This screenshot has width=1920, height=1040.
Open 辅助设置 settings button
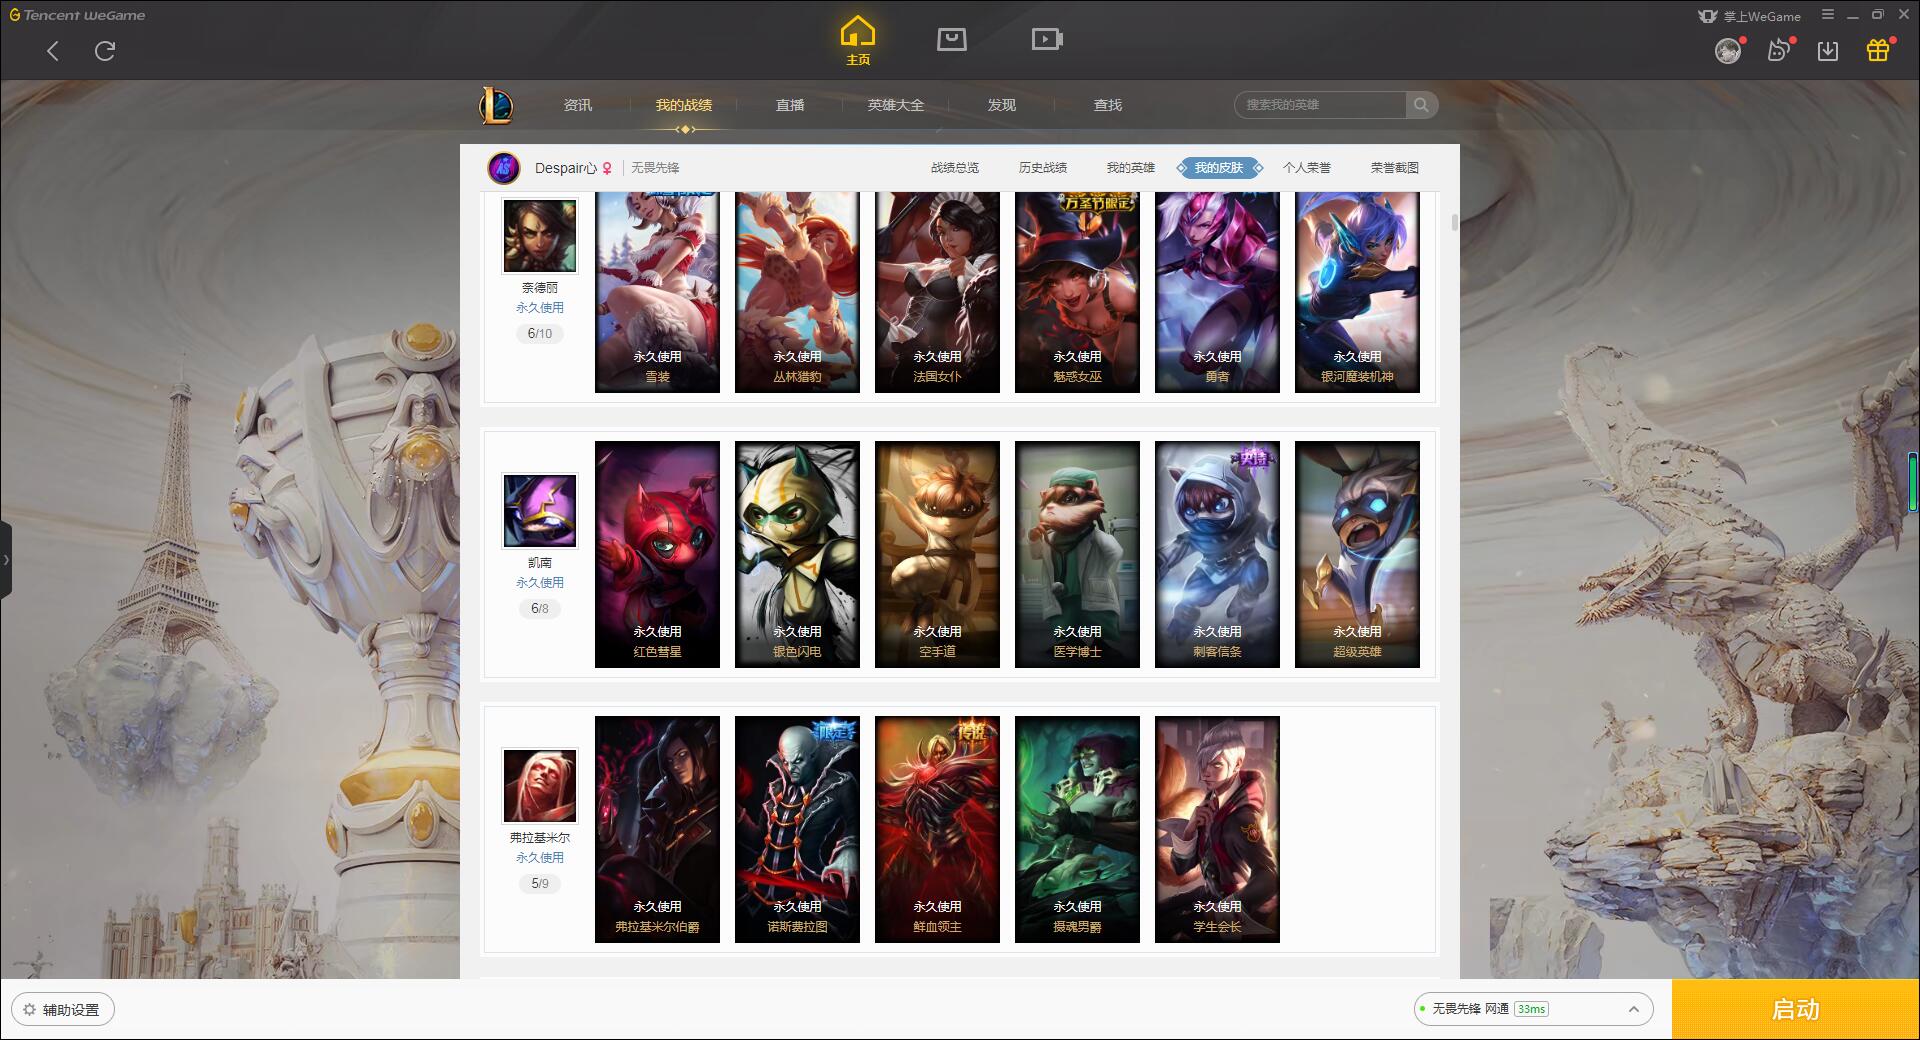[x=63, y=1009]
